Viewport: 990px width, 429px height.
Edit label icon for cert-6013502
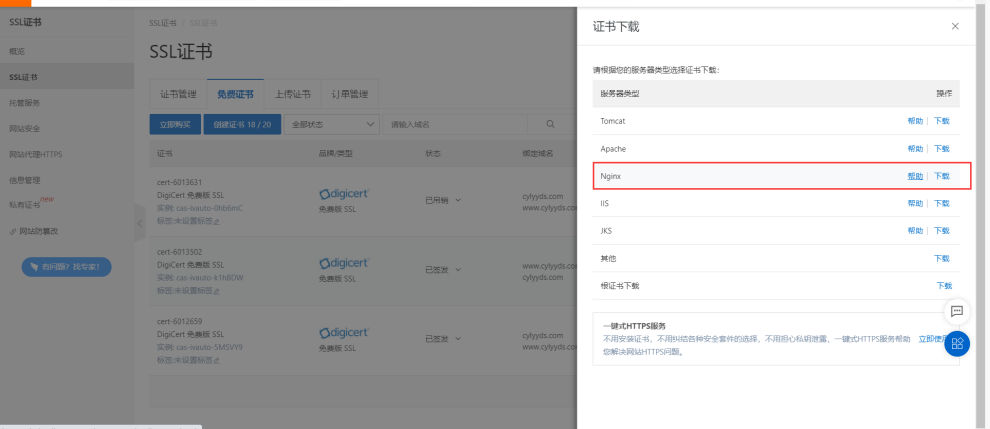(216, 289)
